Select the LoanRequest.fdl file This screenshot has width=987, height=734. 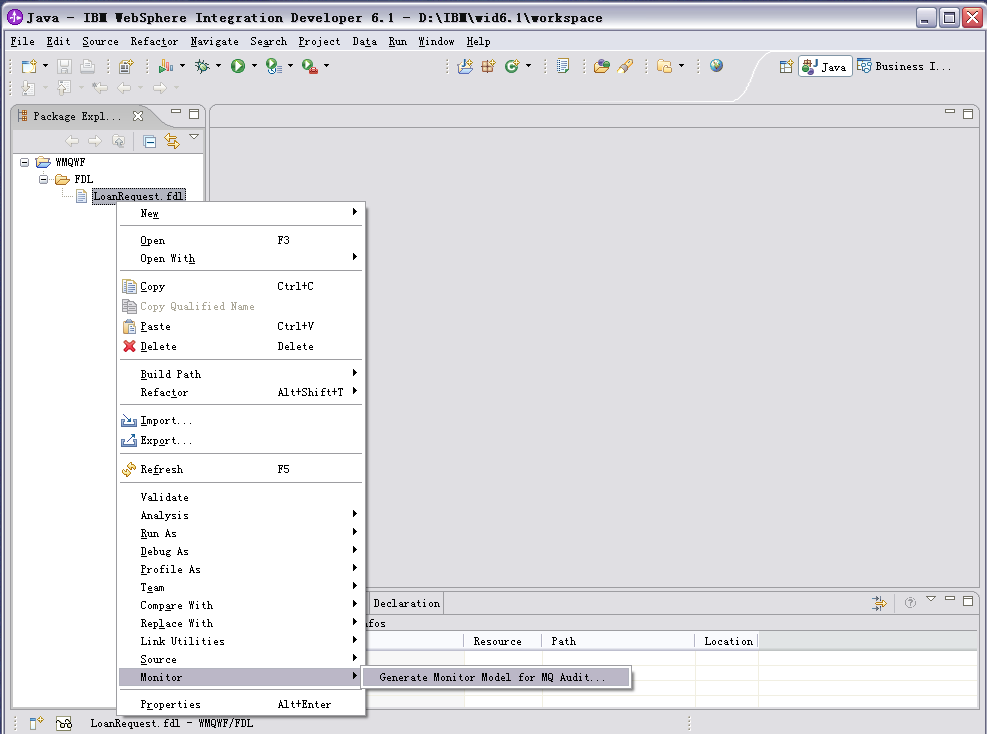pyautogui.click(x=138, y=196)
